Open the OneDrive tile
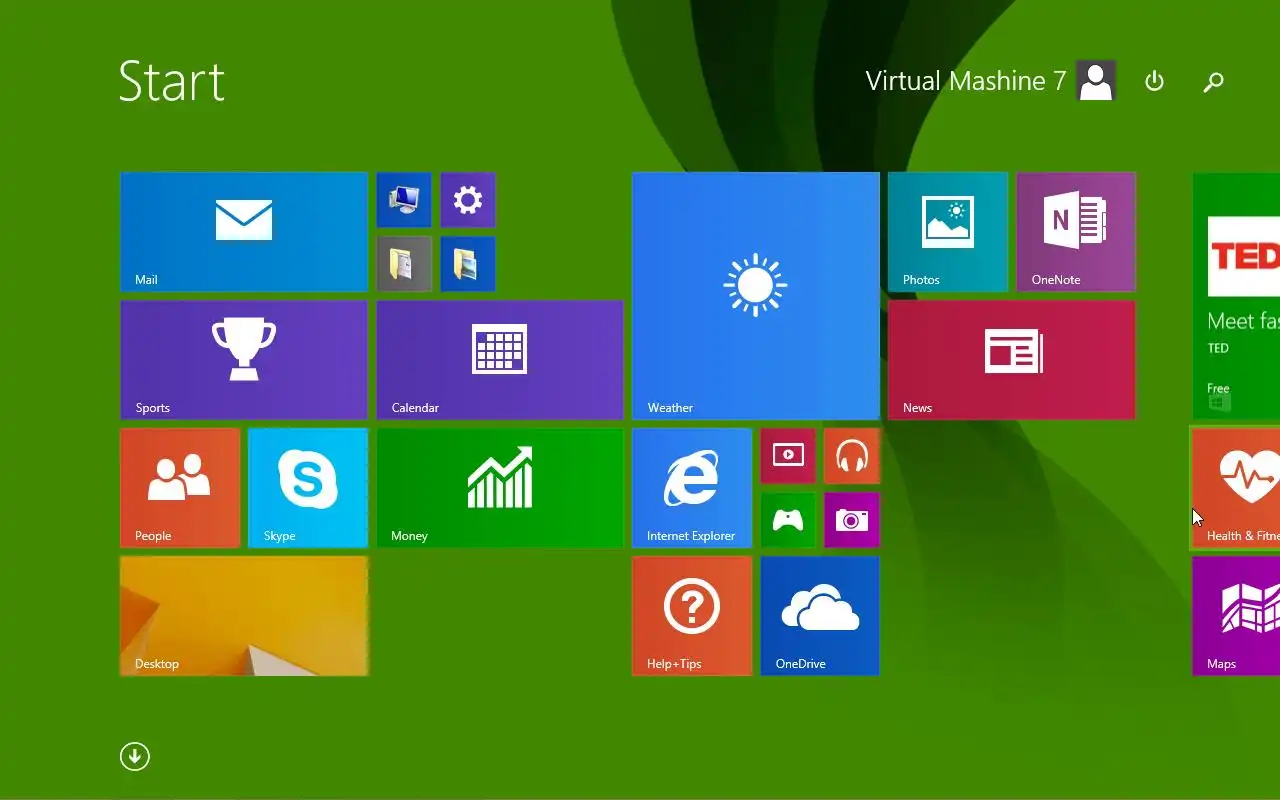Viewport: 1280px width, 800px height. 820,616
